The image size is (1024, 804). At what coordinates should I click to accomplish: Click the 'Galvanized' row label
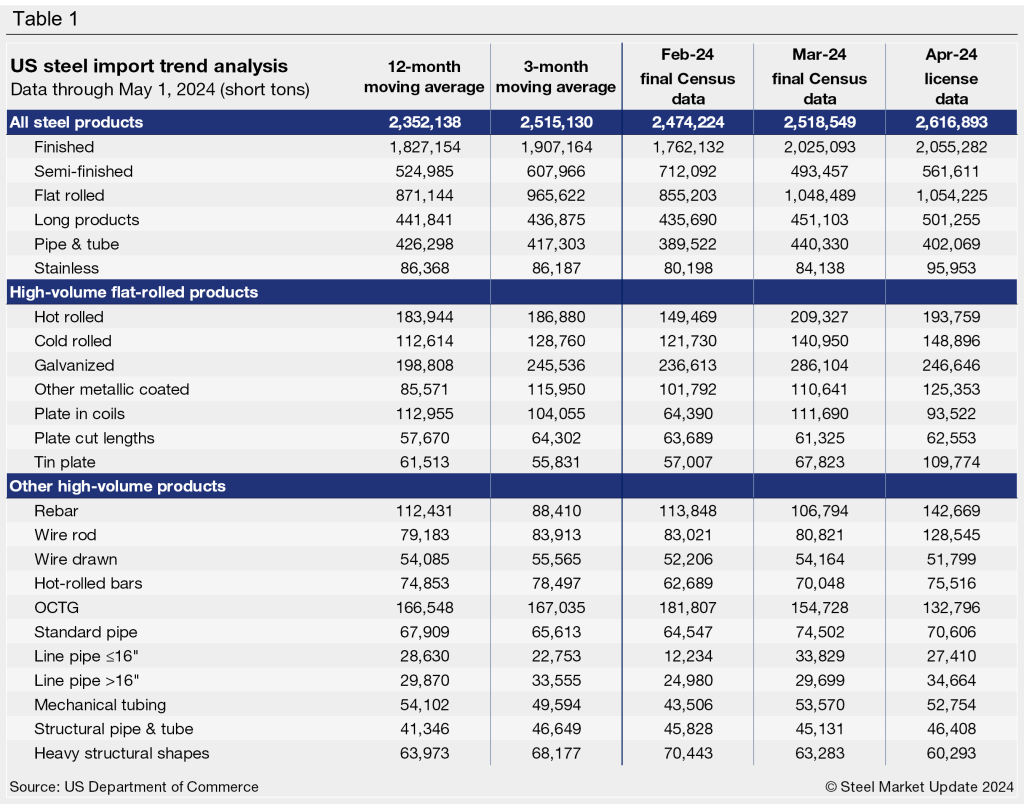click(74, 365)
